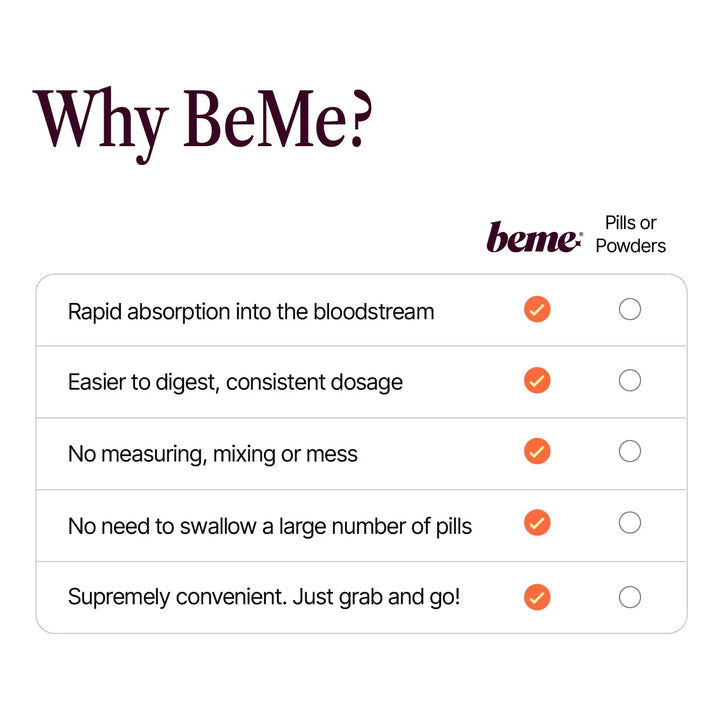This screenshot has height=720, width=720.
Task: Click 'Easier to digest, consistent dosage' text
Action: coord(235,382)
